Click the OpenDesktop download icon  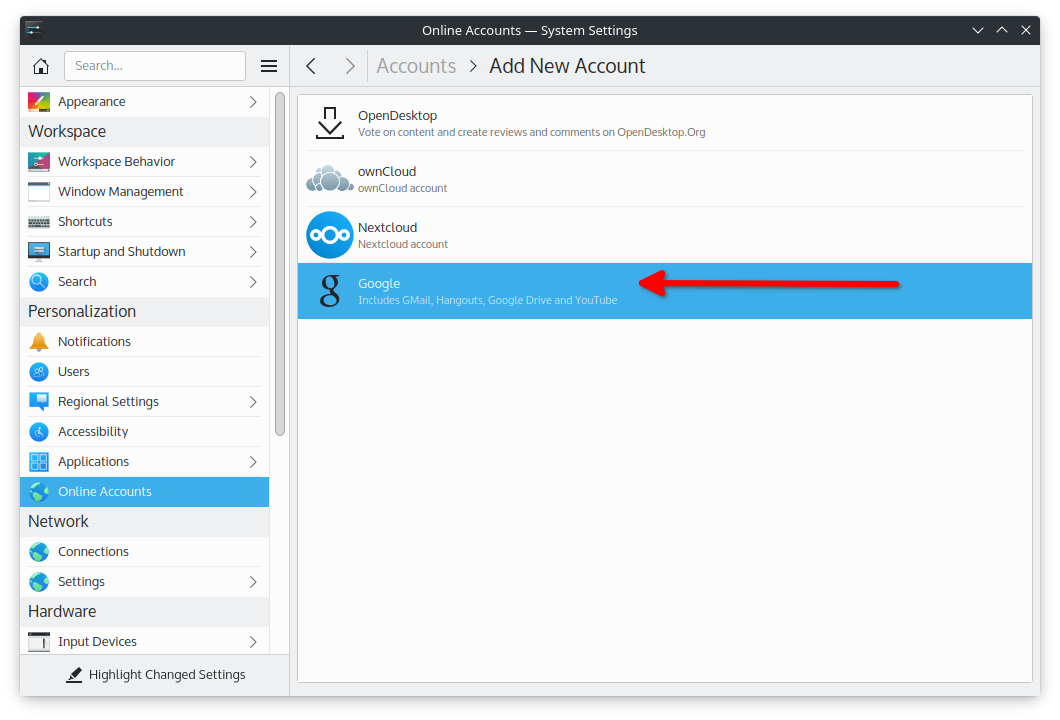pos(330,123)
